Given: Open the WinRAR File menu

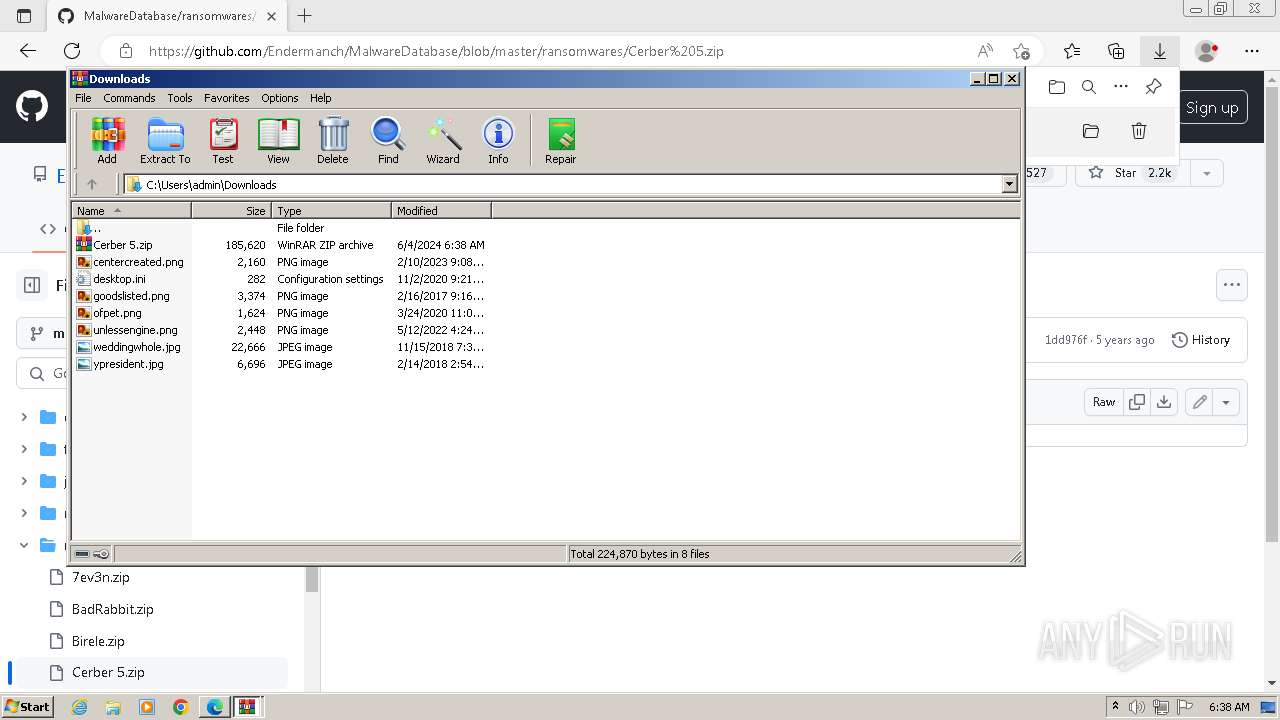Looking at the screenshot, I should pos(83,98).
